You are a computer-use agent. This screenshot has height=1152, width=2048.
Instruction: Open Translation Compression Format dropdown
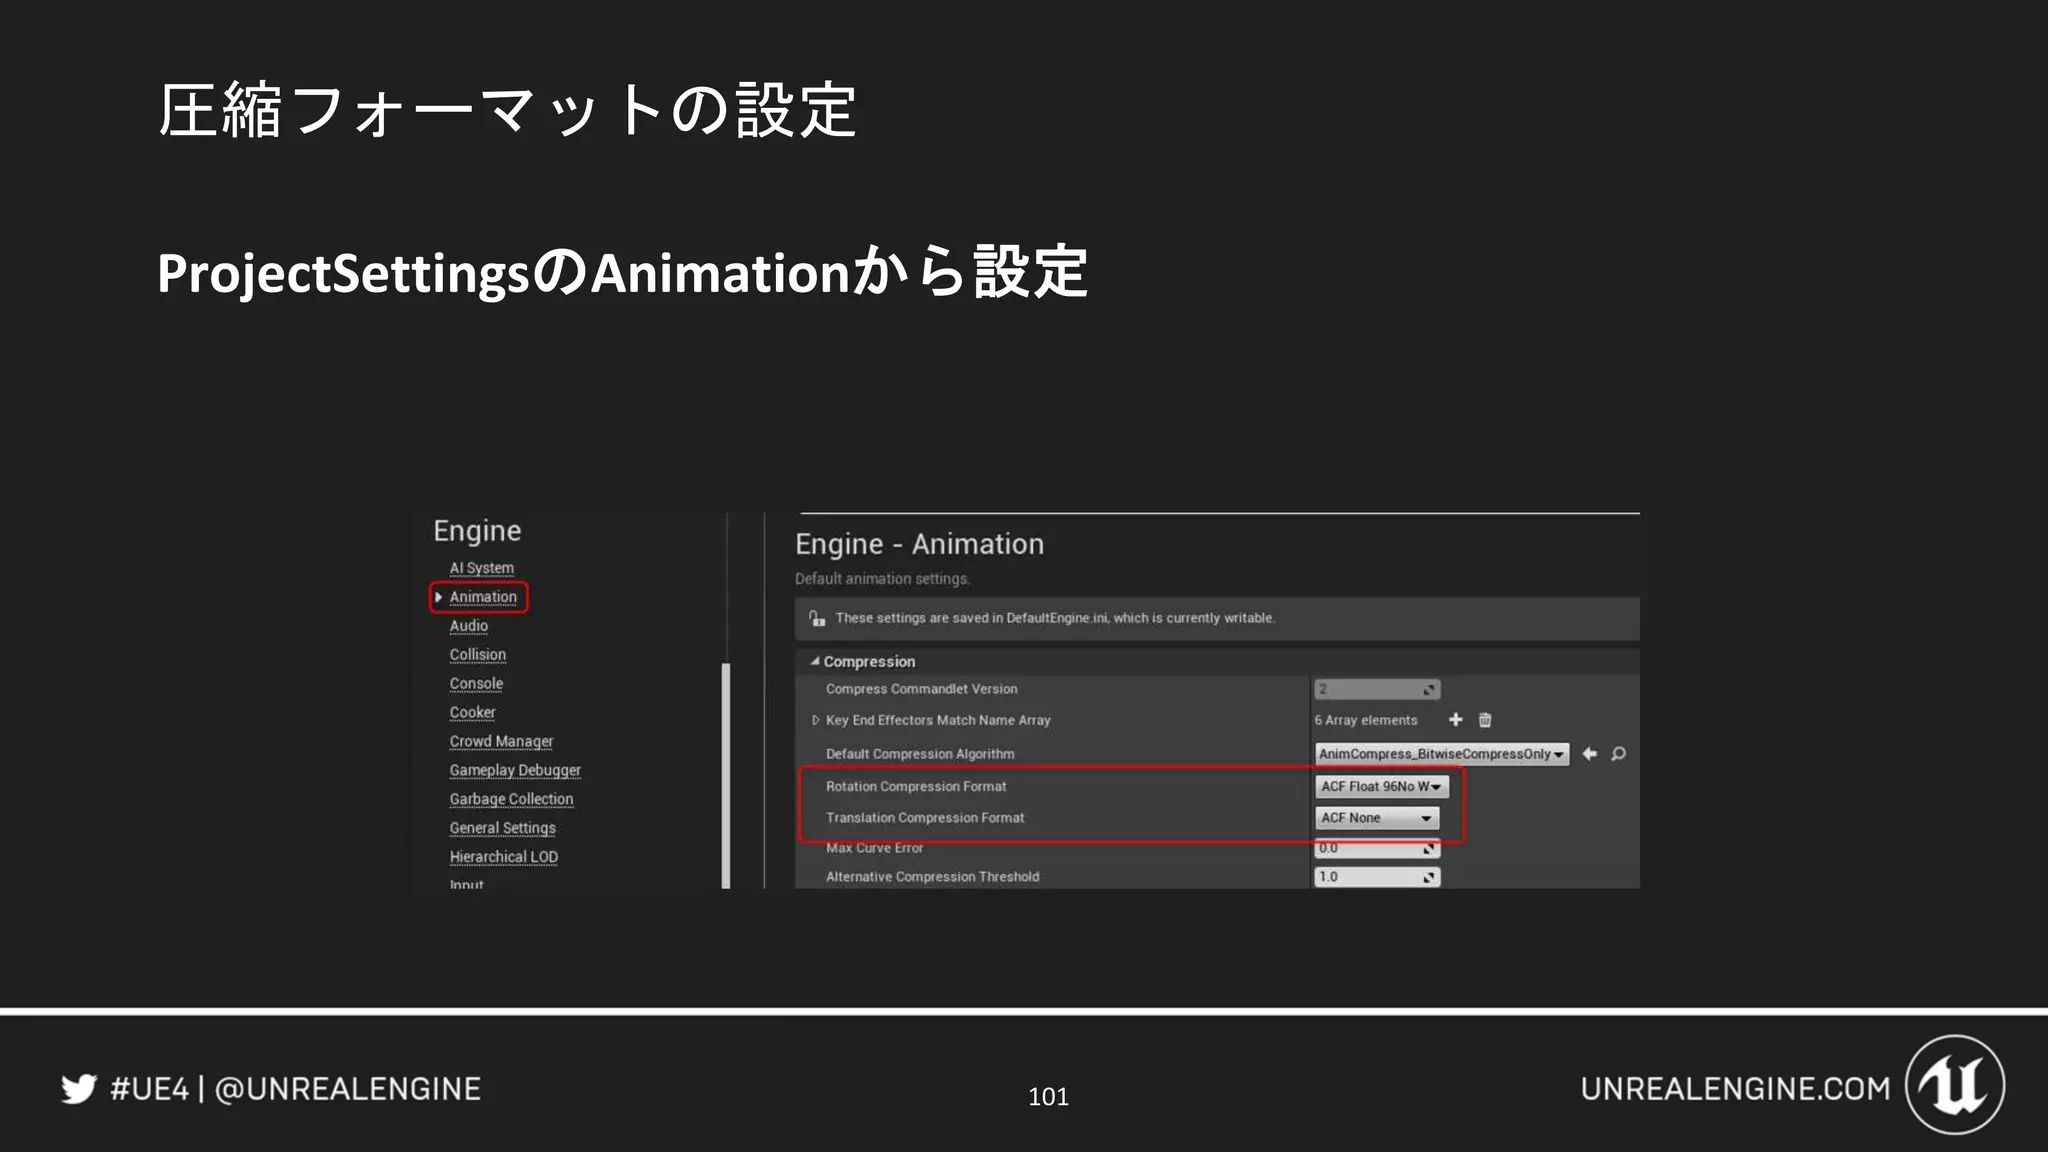click(x=1377, y=818)
